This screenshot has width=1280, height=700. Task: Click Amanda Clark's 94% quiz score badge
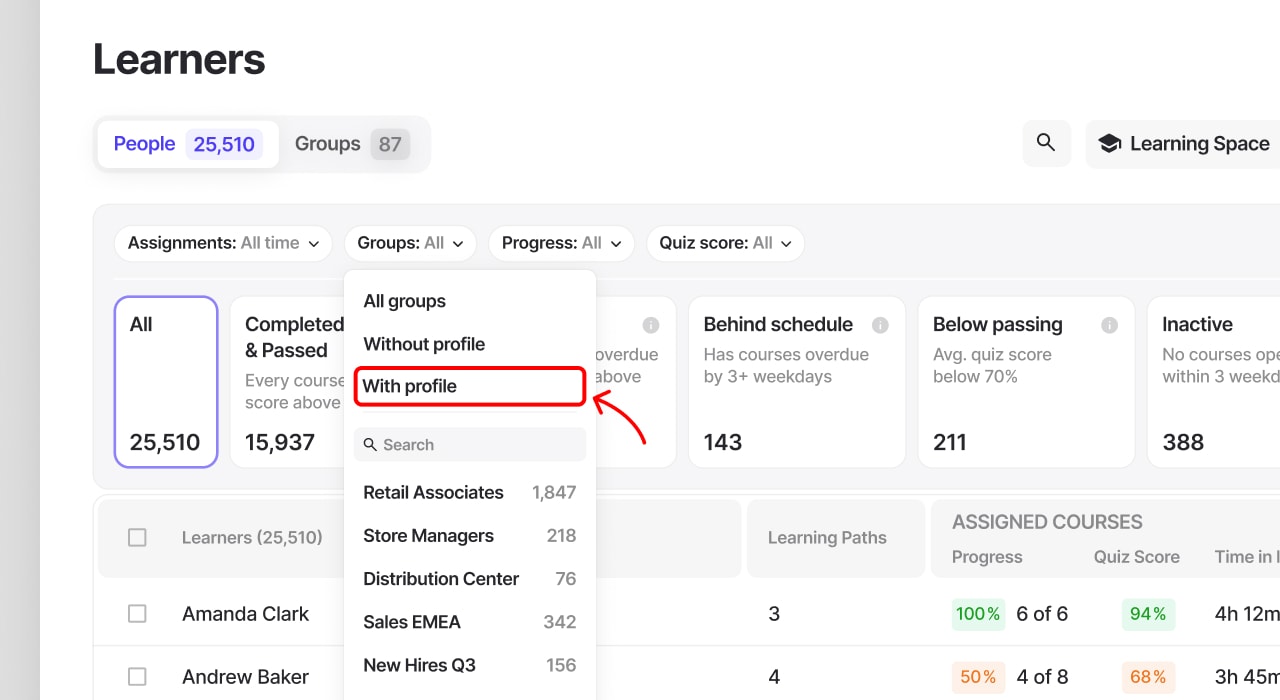click(x=1148, y=614)
